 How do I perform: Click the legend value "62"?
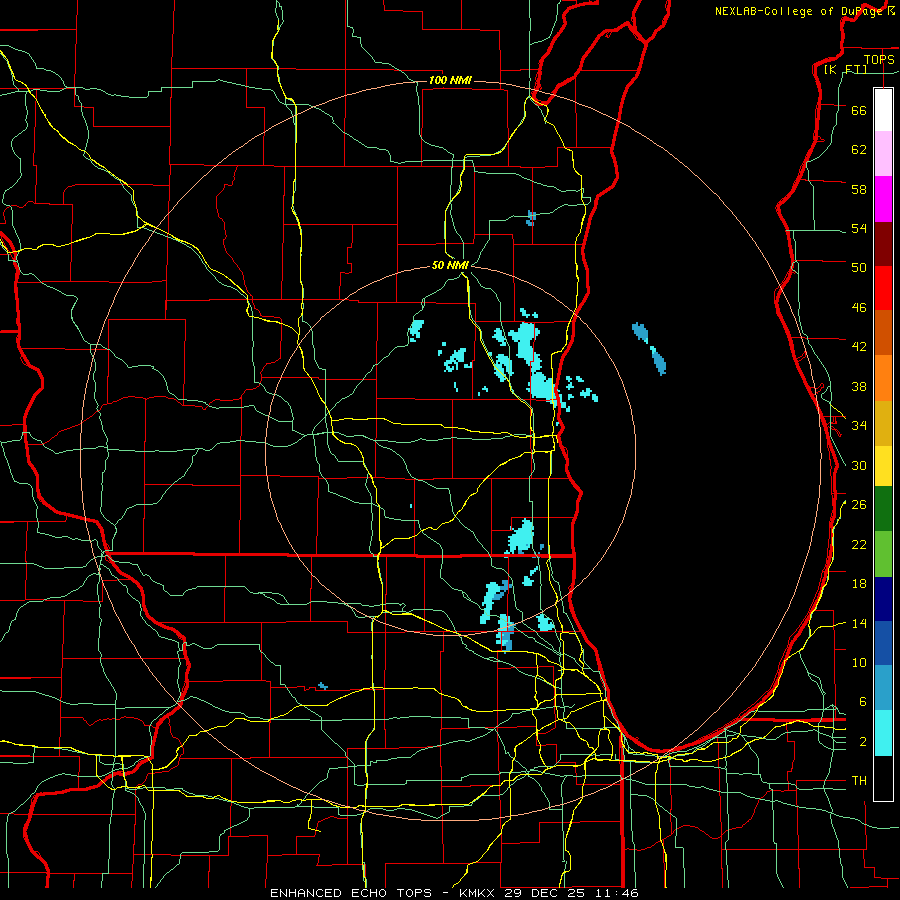coord(859,150)
